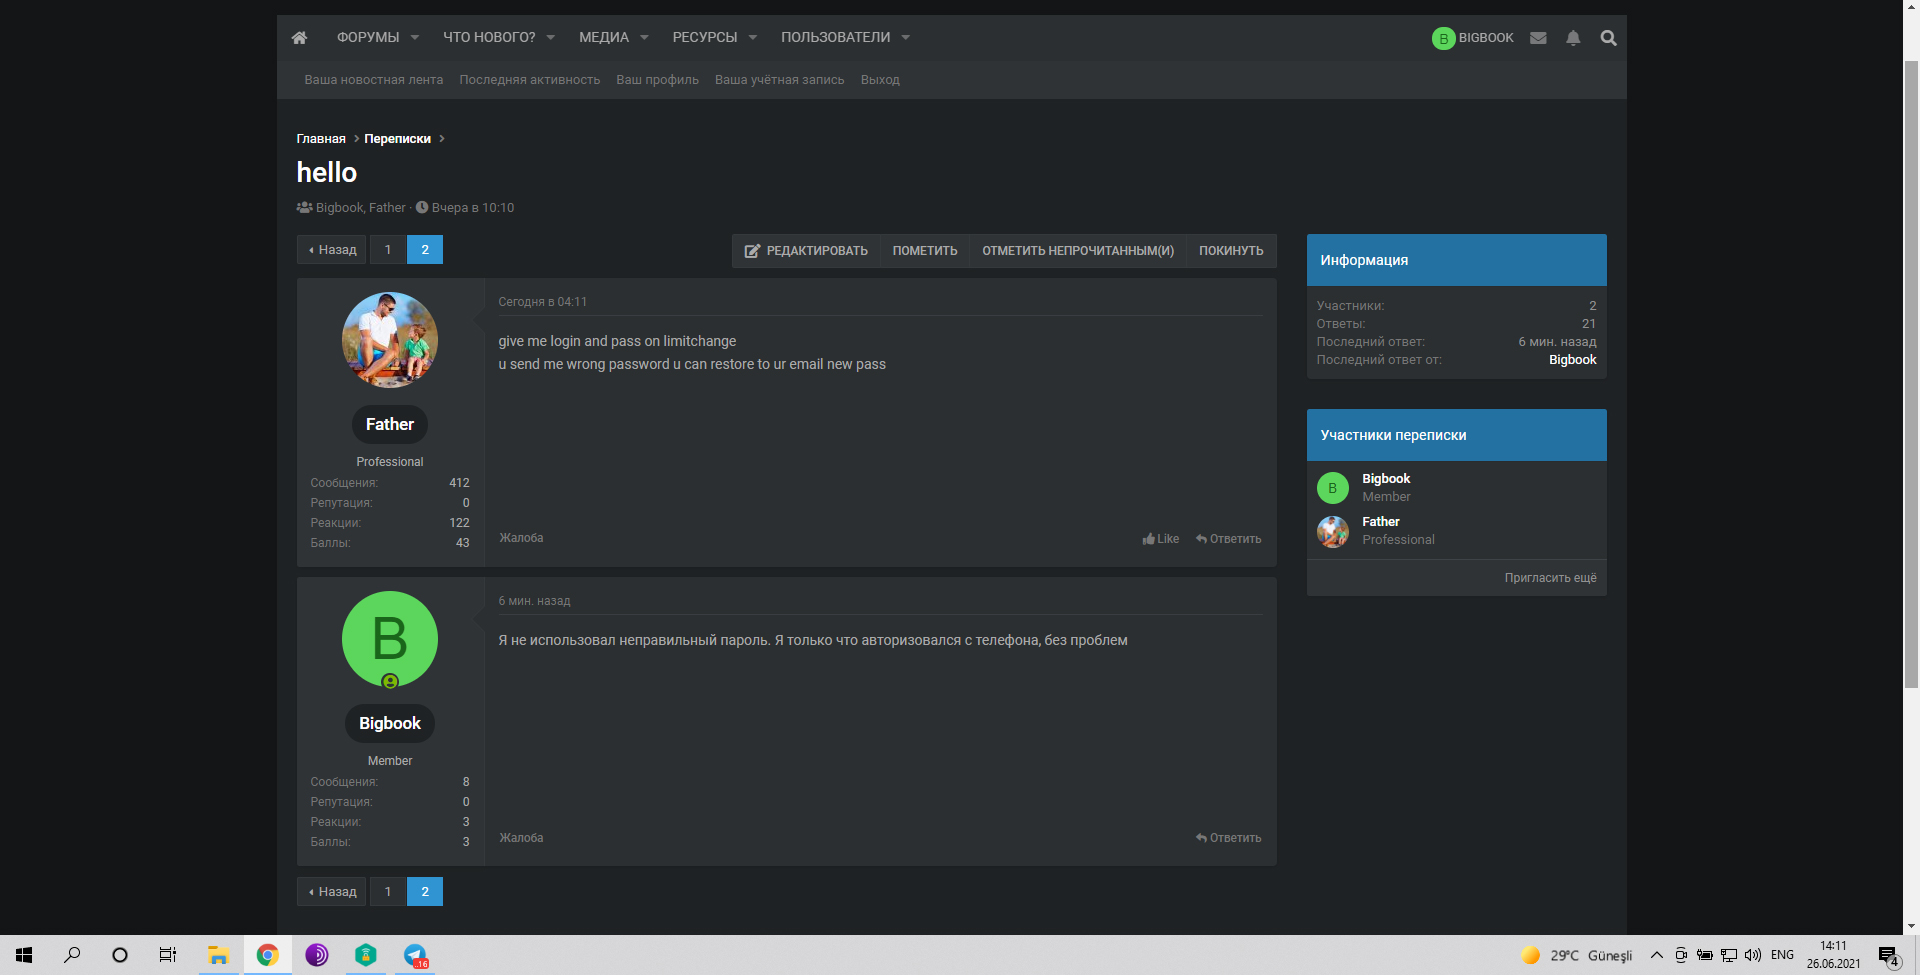
Task: Open the private messages envelope icon
Action: click(1538, 38)
